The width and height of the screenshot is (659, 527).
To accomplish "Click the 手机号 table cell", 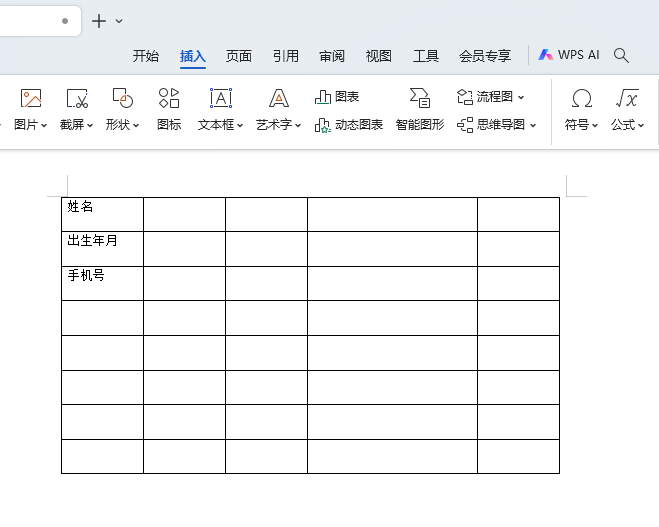I will (103, 284).
